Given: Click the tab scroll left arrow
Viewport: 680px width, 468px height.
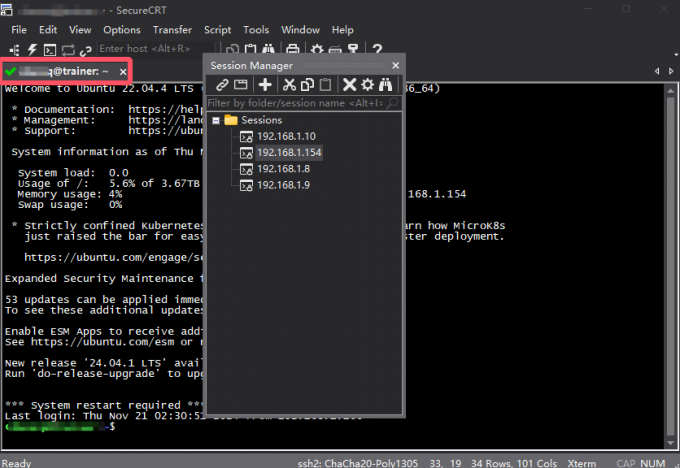Looking at the screenshot, I should coord(657,71).
